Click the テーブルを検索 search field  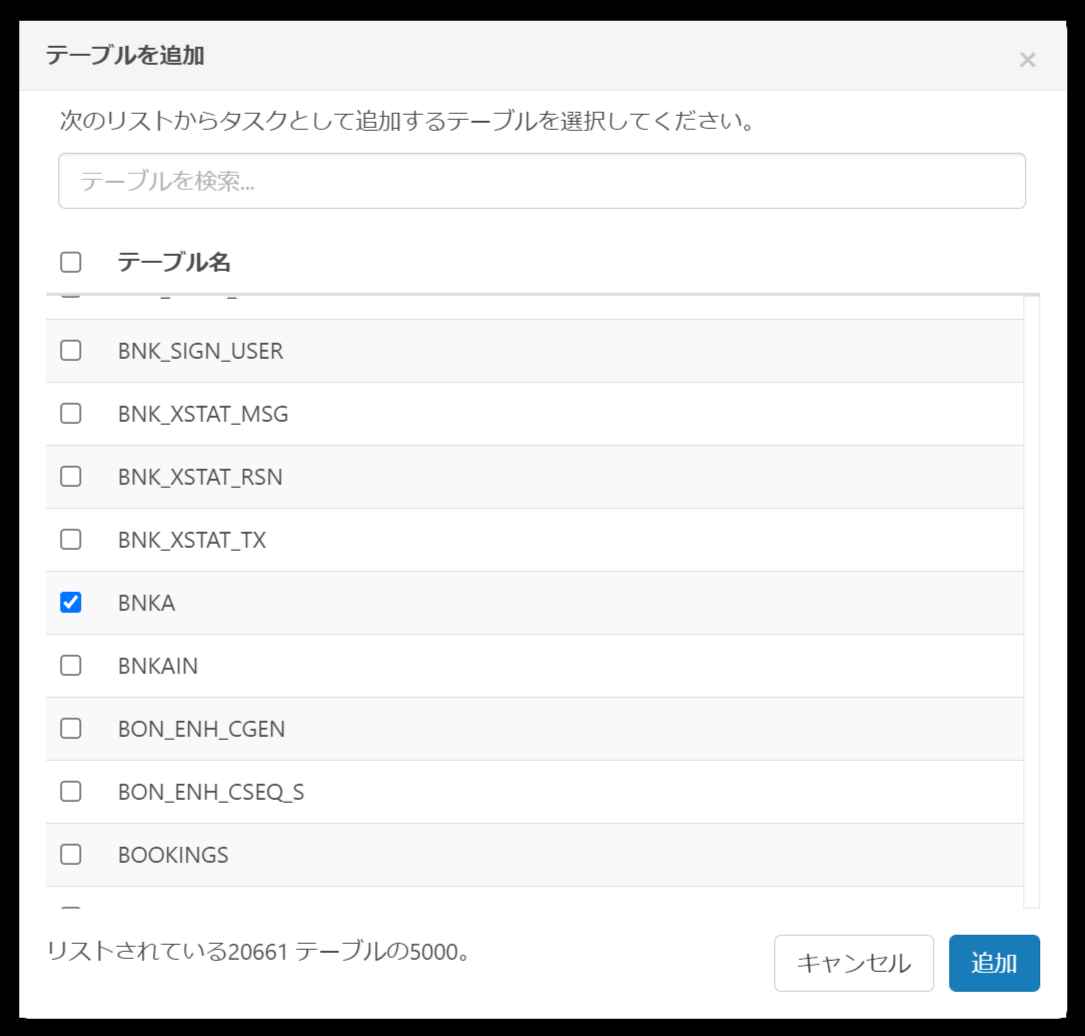(542, 181)
